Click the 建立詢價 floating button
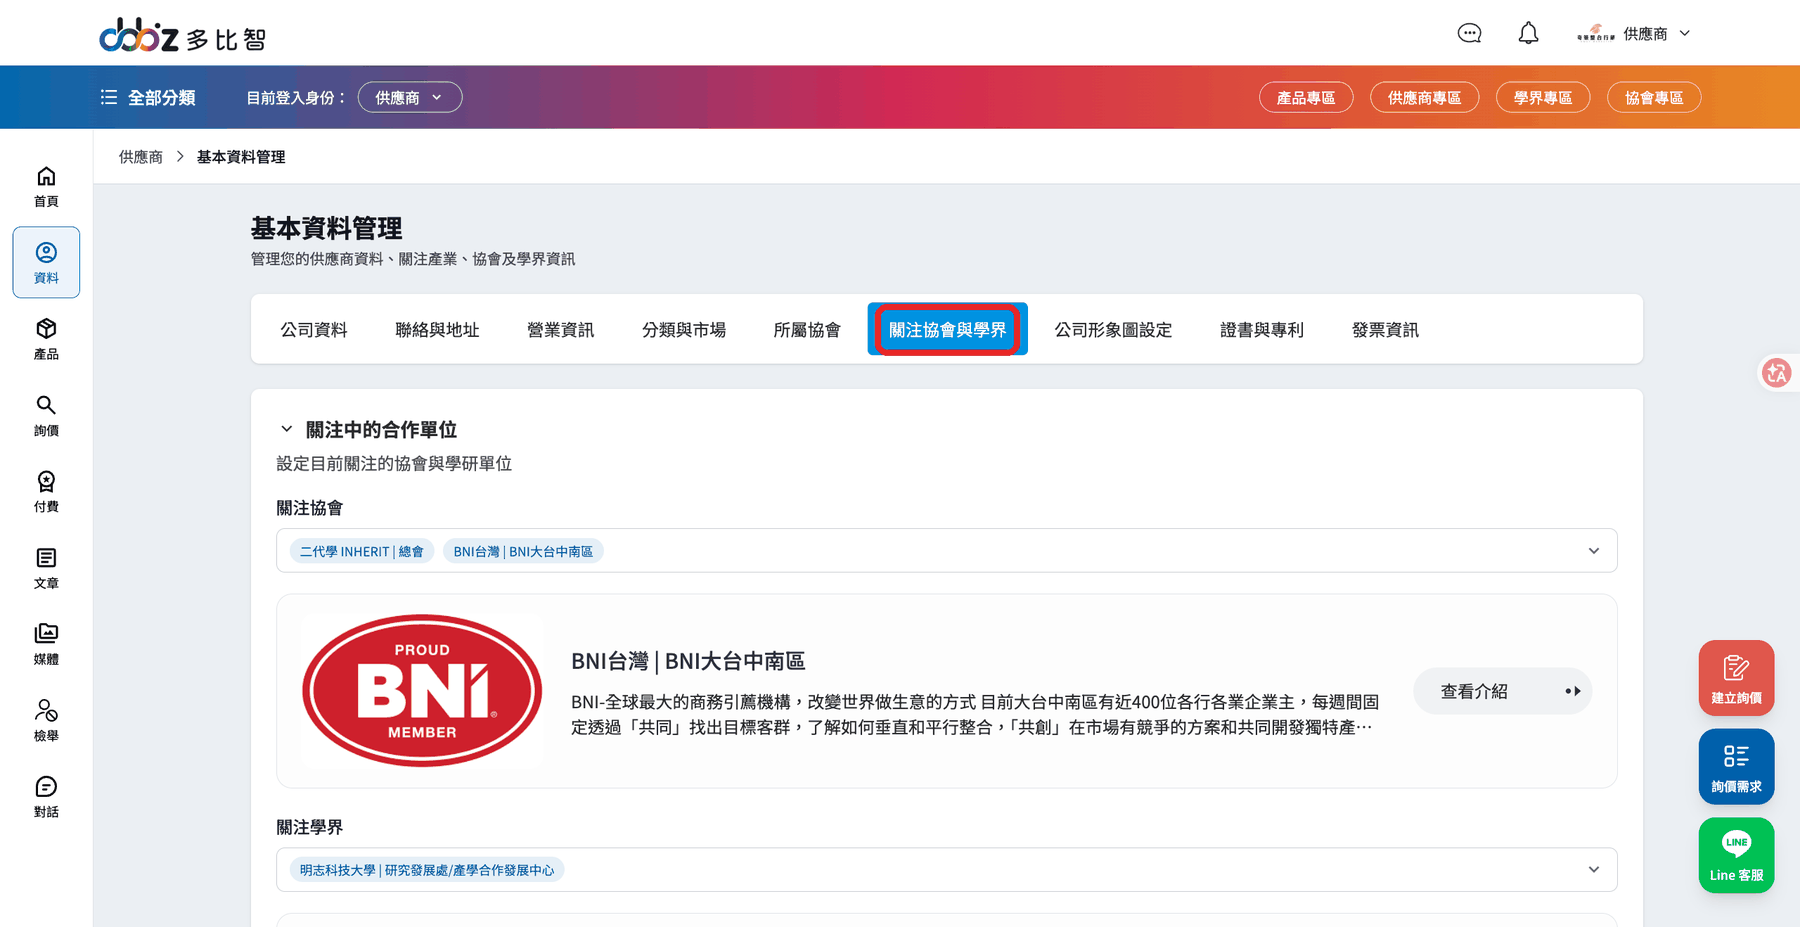This screenshot has width=1800, height=927. click(1736, 678)
